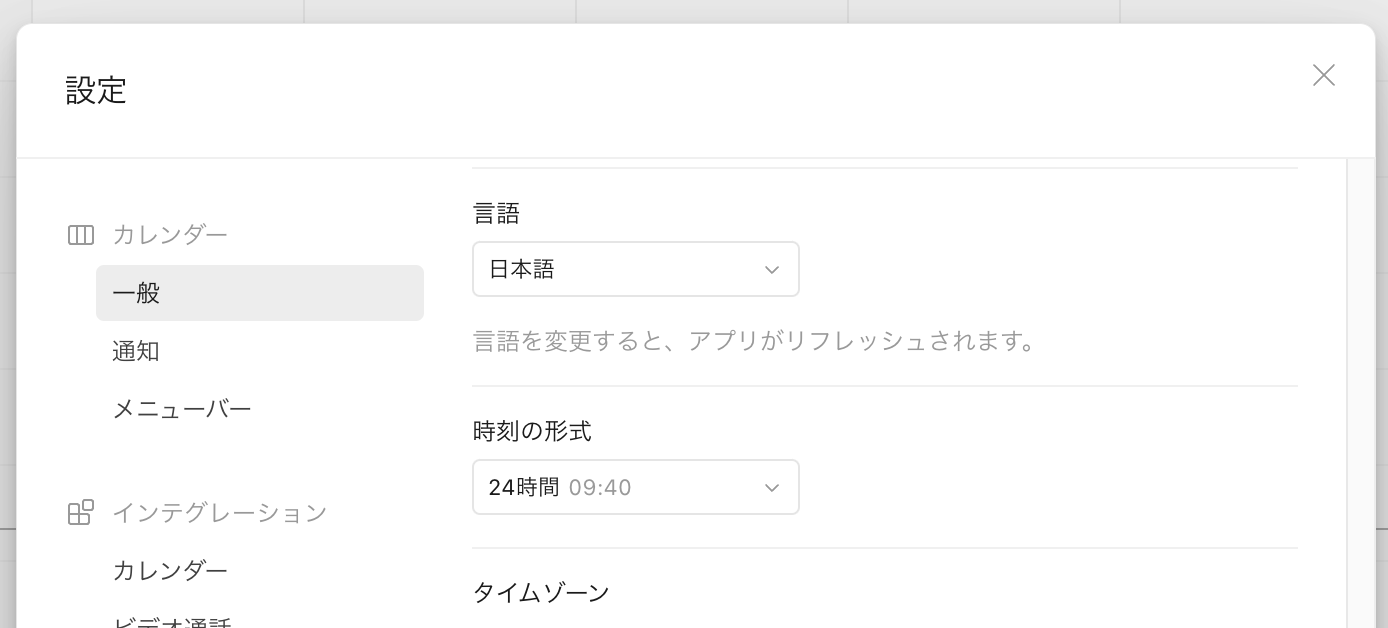The image size is (1388, 628).
Task: Click the integrations blocks icon in sidebar
Action: pos(81,513)
